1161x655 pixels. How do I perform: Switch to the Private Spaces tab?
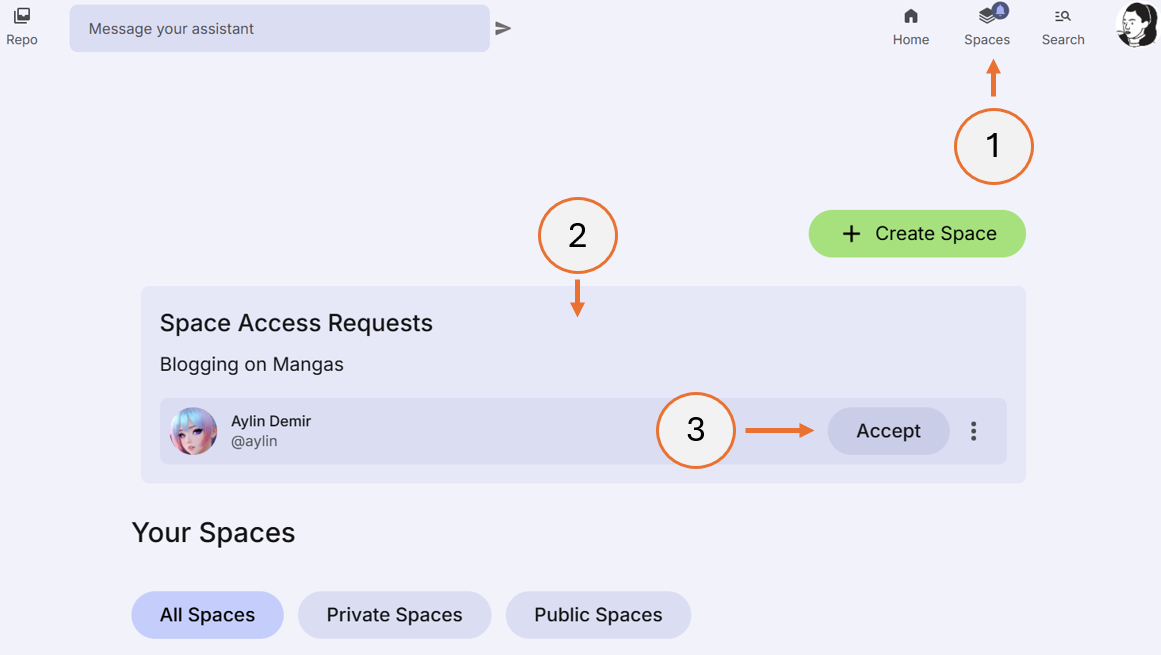click(x=394, y=615)
